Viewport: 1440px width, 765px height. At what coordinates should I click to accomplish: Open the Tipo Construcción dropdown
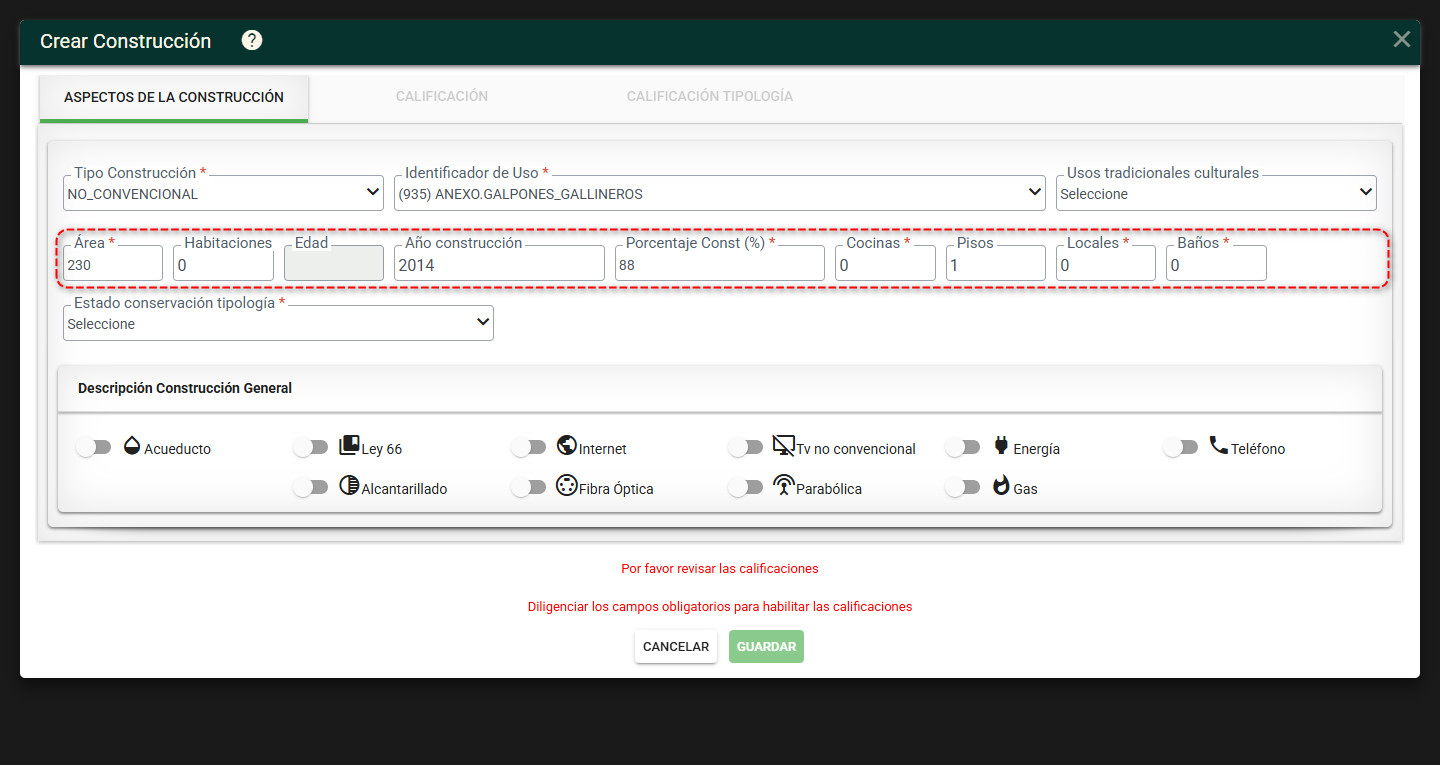coord(223,193)
